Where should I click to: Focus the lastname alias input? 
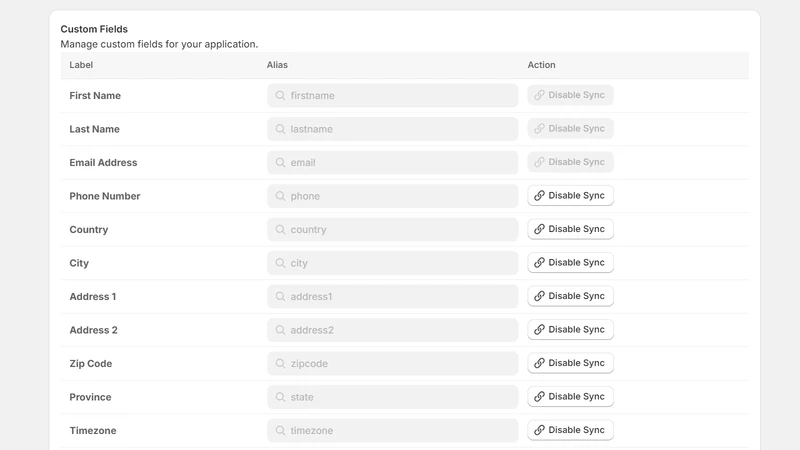(392, 129)
